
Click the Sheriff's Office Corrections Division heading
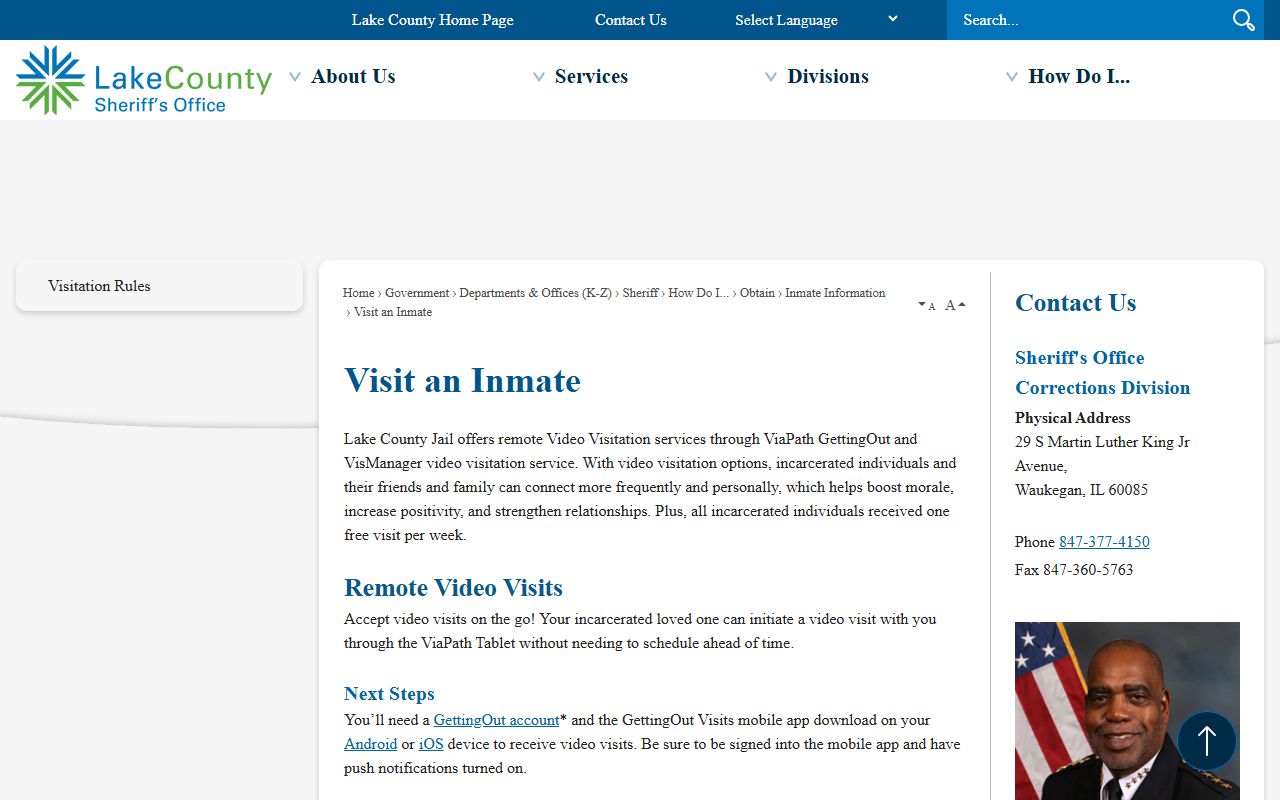point(1102,373)
